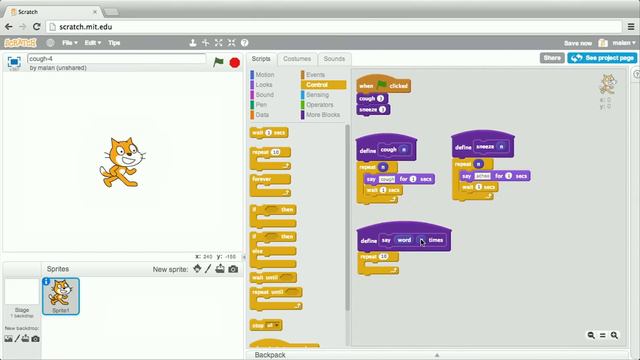Expand the Backpack panel

click(437, 355)
